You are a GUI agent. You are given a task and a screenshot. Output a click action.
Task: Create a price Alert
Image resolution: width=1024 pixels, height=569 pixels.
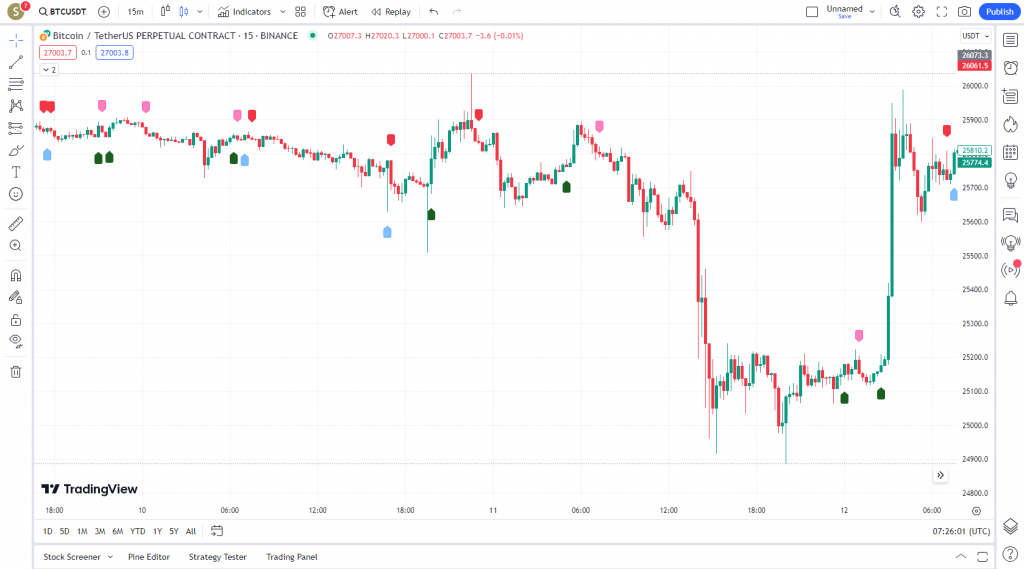340,12
